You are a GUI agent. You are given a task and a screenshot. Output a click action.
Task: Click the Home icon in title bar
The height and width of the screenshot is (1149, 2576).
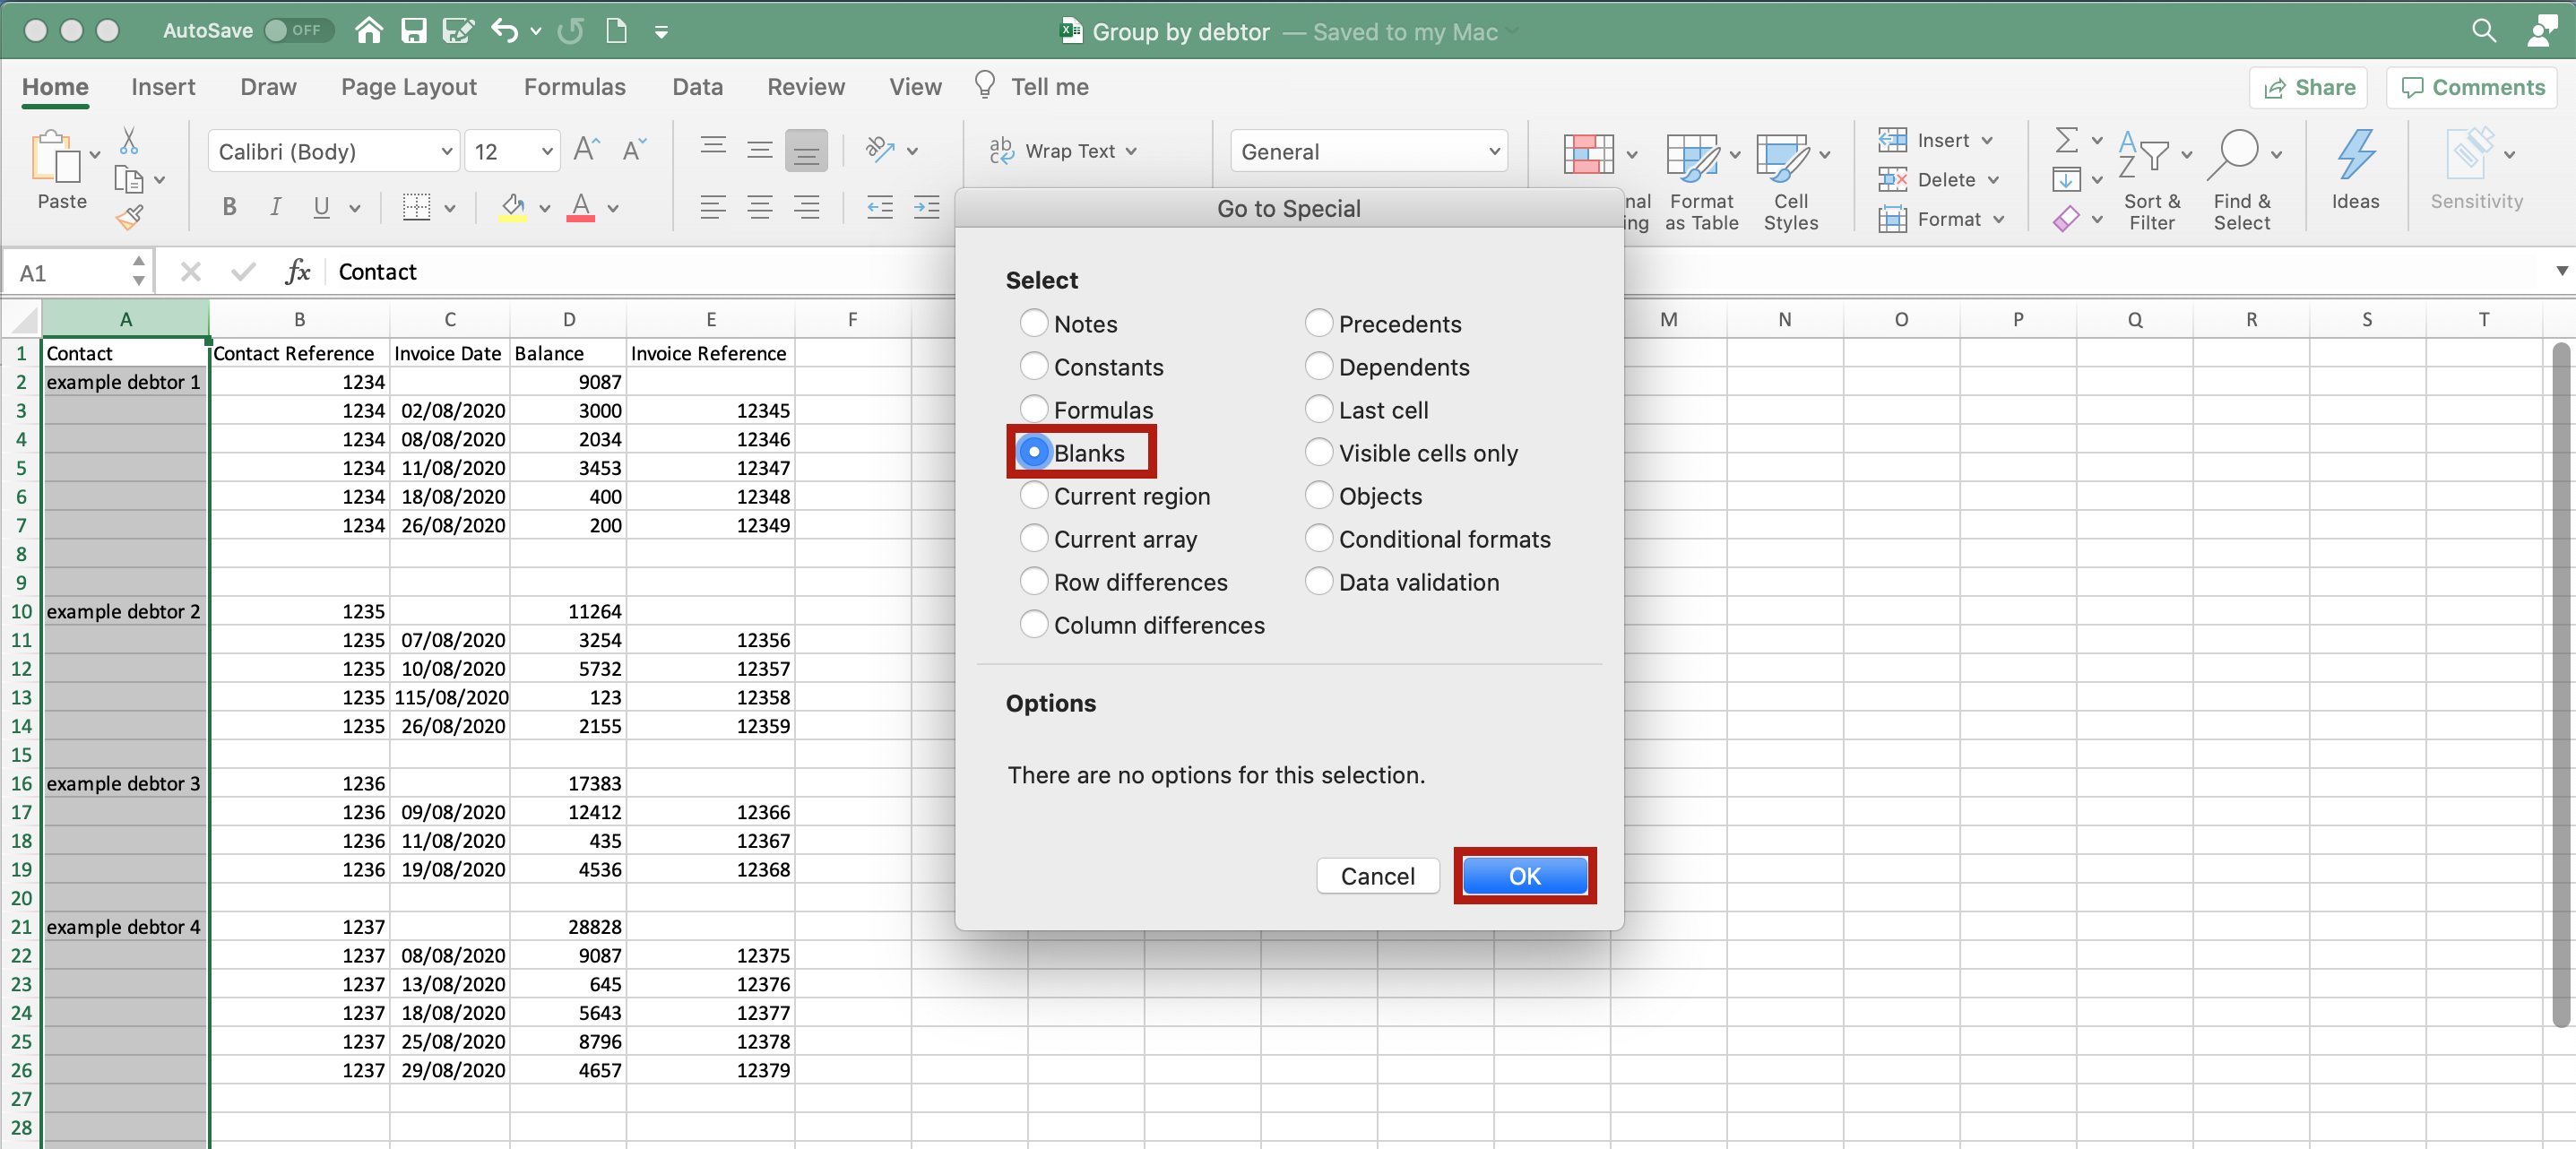[368, 31]
